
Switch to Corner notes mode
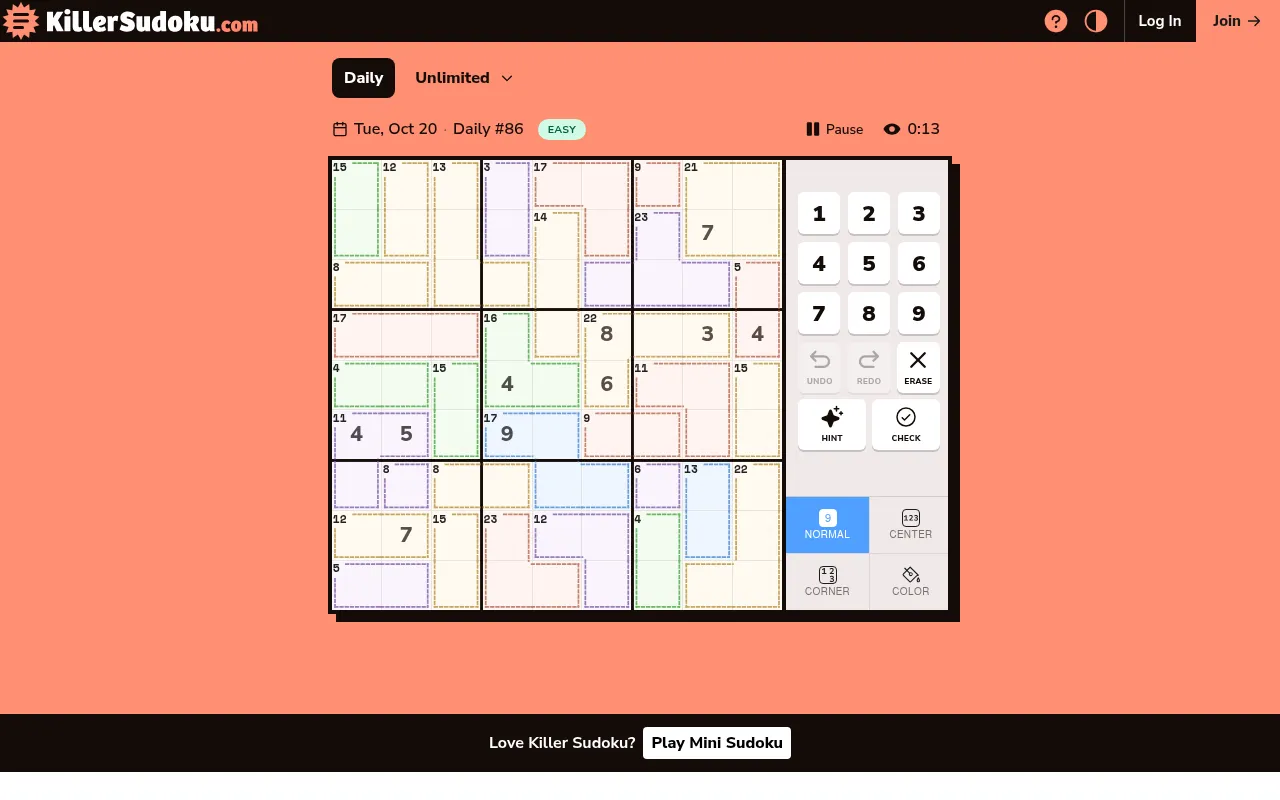(x=827, y=582)
